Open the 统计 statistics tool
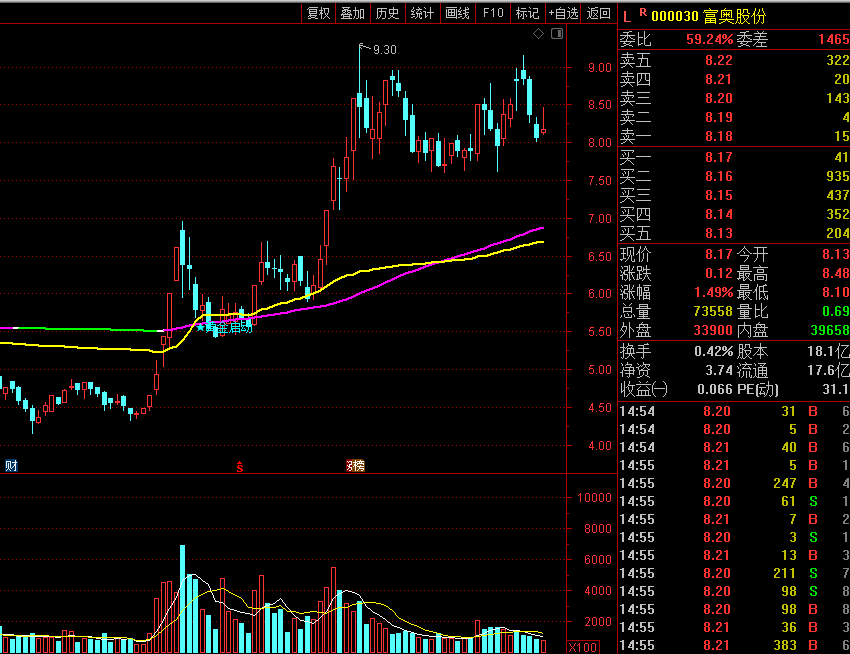The width and height of the screenshot is (850, 654). pyautogui.click(x=422, y=14)
